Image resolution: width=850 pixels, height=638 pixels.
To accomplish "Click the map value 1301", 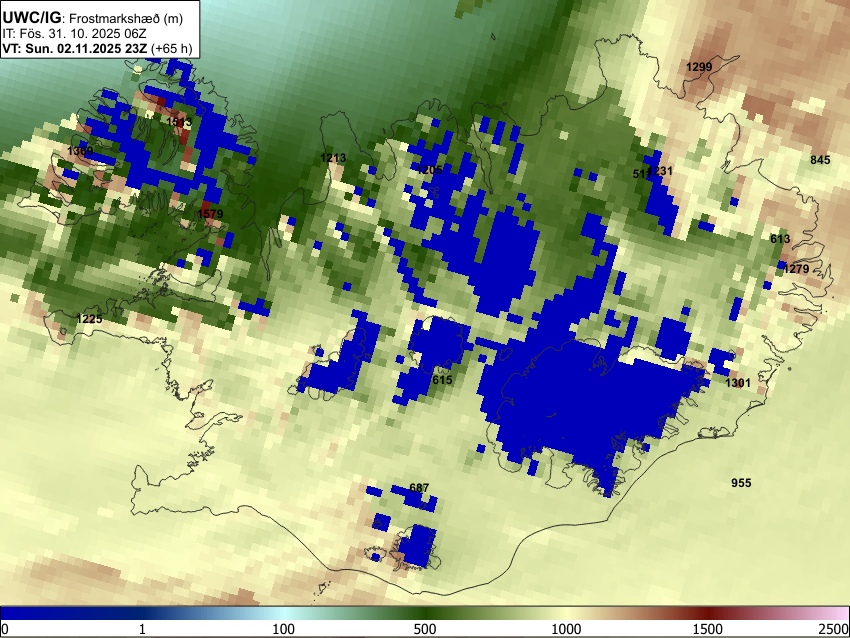I will coord(738,383).
